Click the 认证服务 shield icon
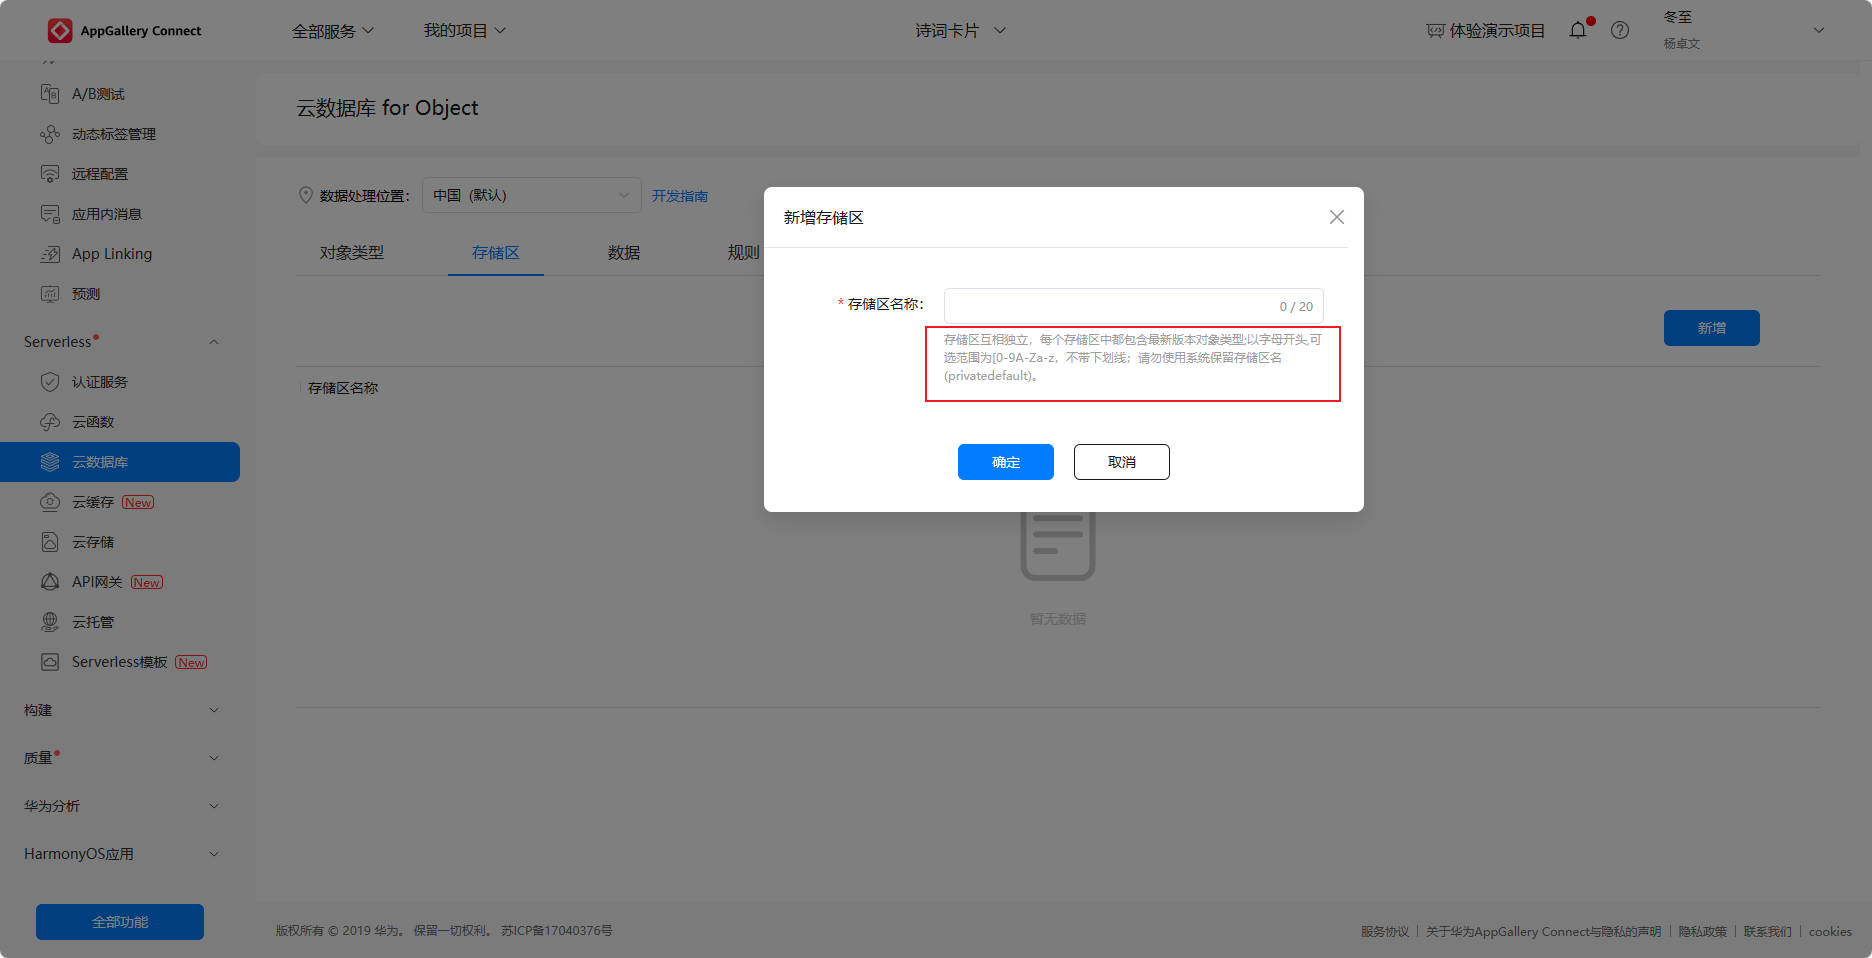The height and width of the screenshot is (958, 1872). [50, 382]
